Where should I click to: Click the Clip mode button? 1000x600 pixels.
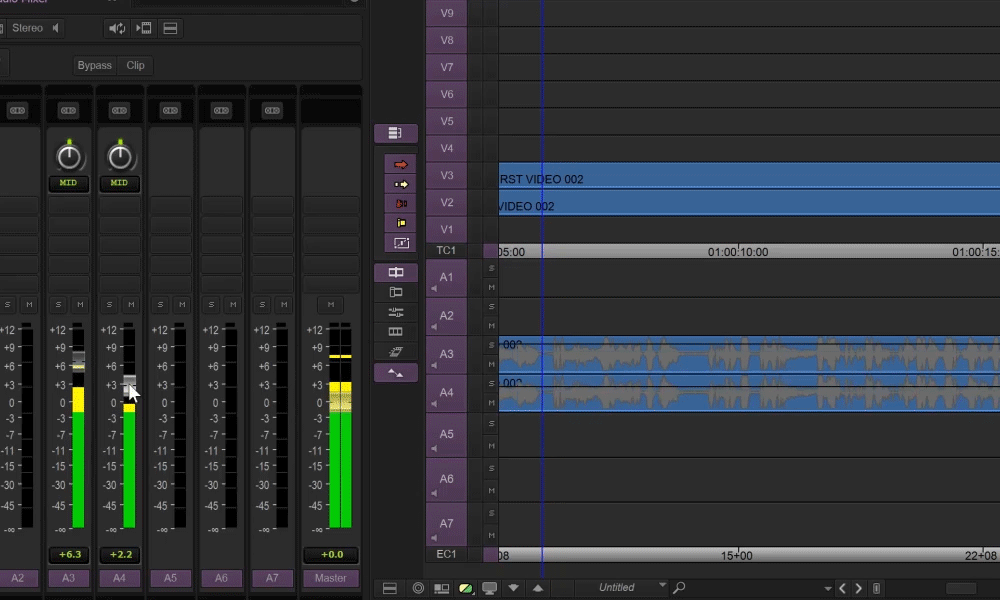(x=135, y=65)
